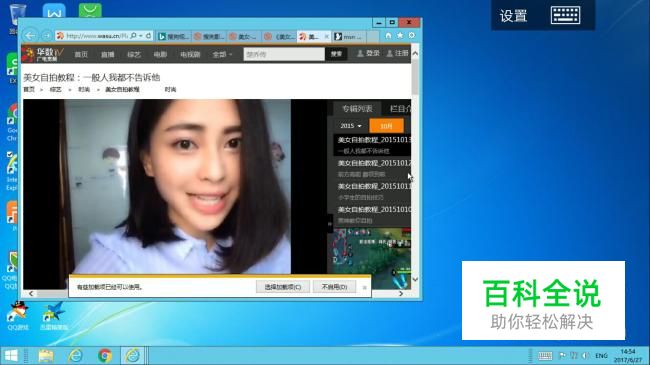This screenshot has width=650, height=365.
Task: Click the 华数TV site logo
Action: 43,54
